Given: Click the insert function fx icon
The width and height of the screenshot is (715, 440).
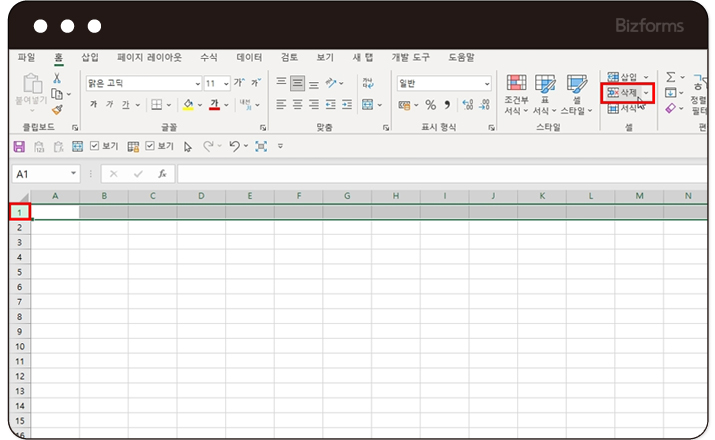Looking at the screenshot, I should 162,173.
